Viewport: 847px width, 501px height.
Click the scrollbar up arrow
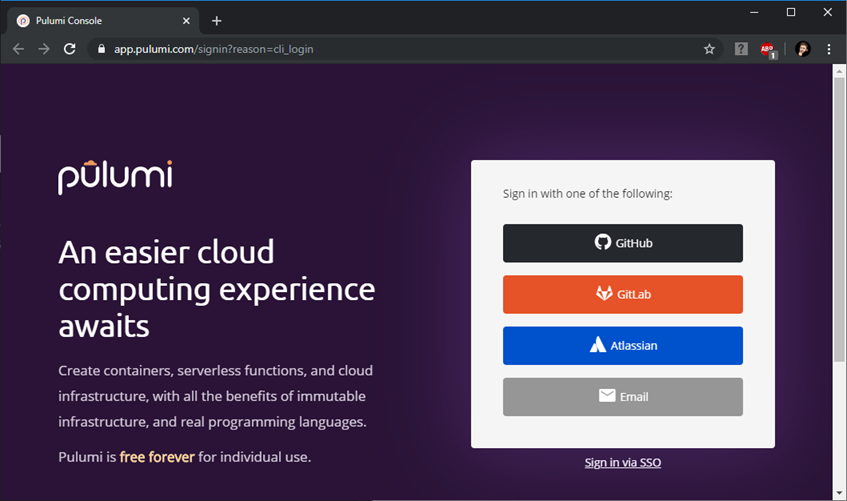coord(839,71)
